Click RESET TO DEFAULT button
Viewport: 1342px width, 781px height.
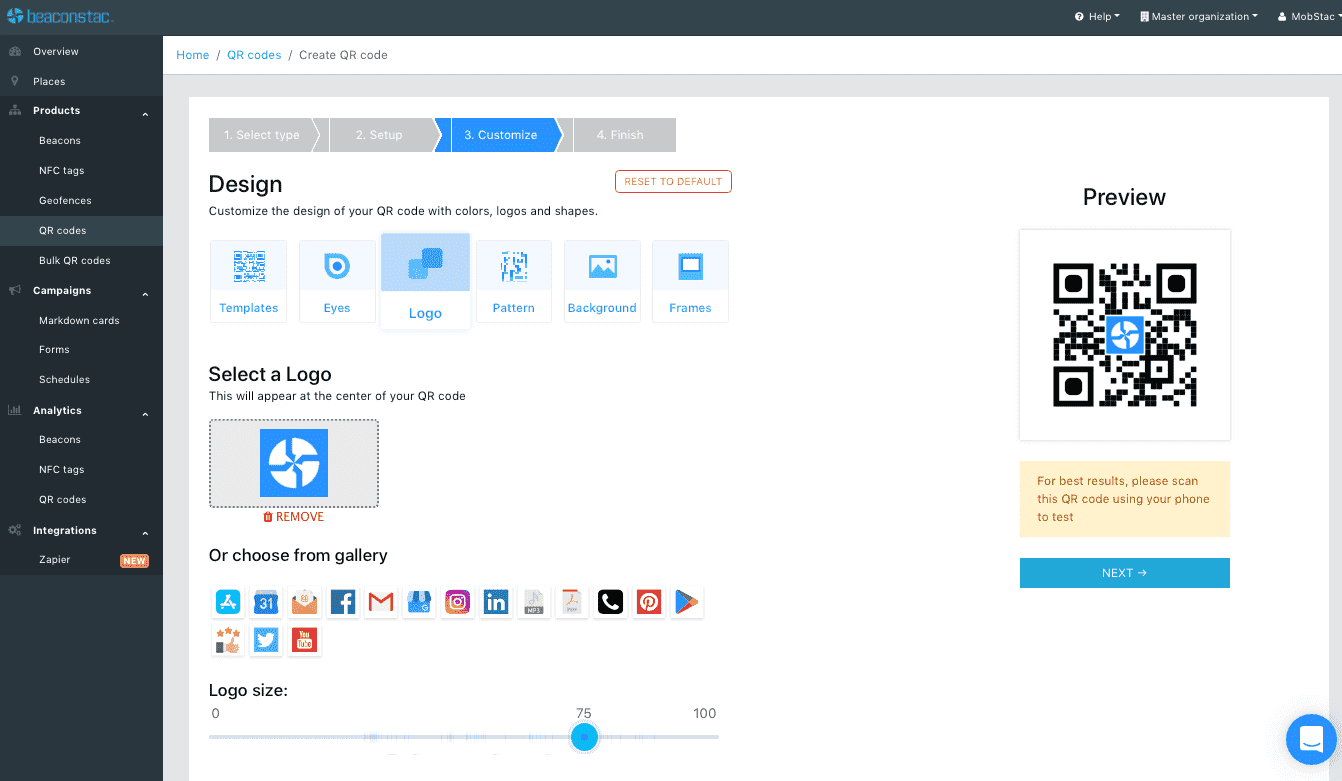click(x=673, y=182)
